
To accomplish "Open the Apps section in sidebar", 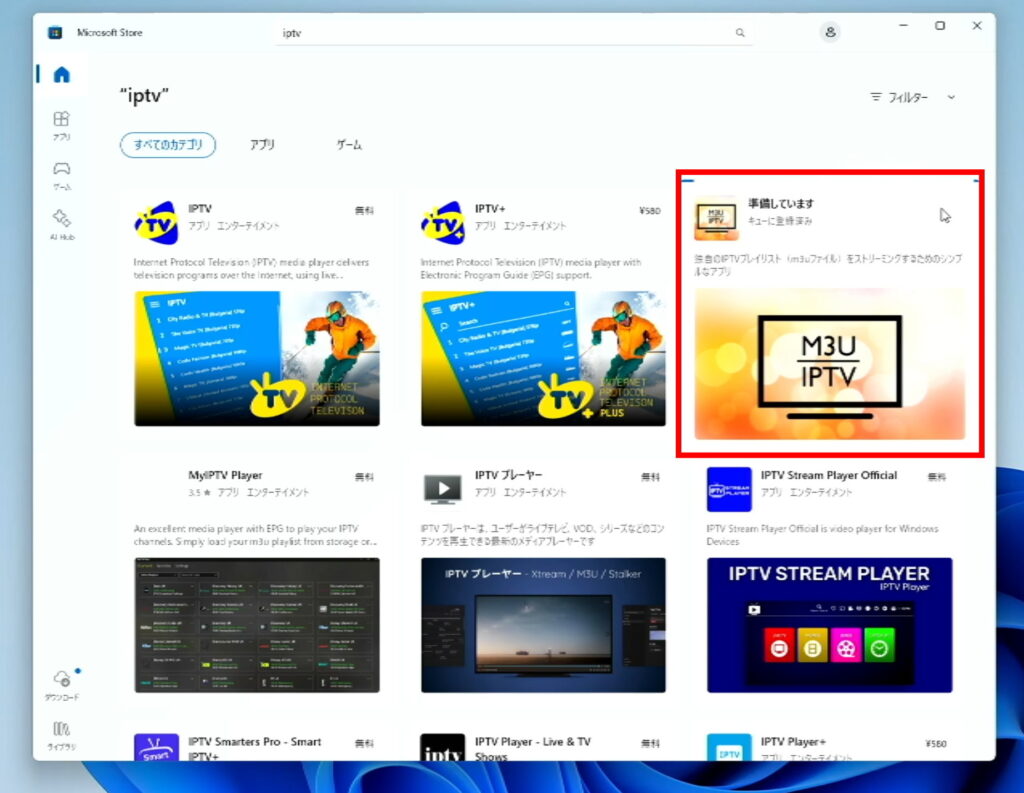I will (61, 124).
